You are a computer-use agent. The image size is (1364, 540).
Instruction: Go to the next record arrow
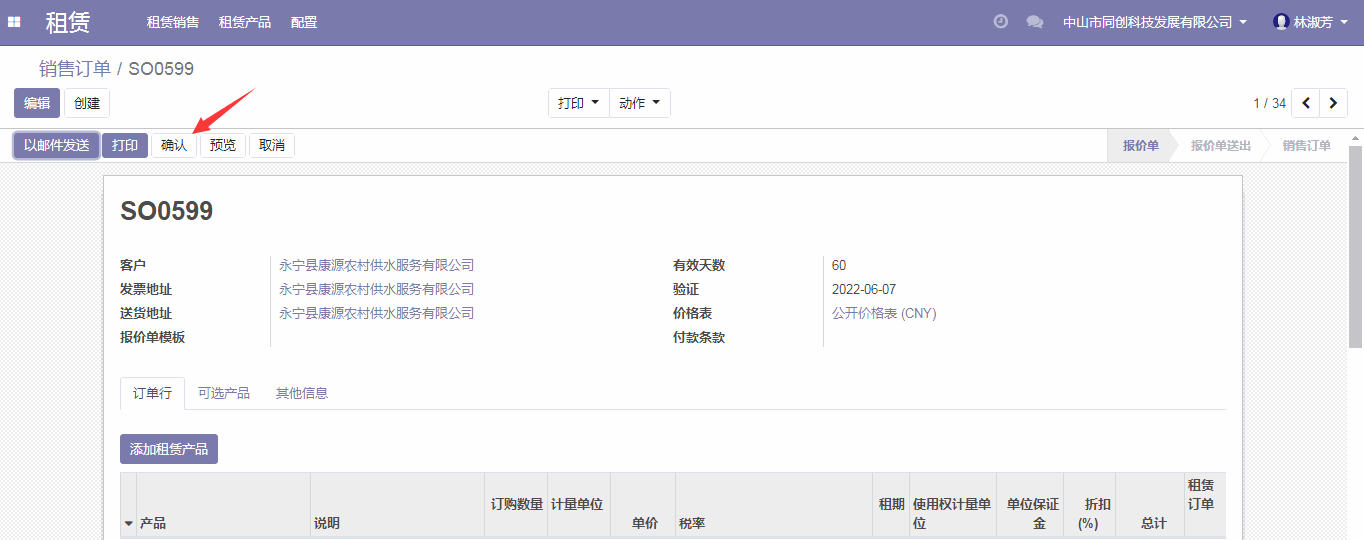tap(1333, 103)
